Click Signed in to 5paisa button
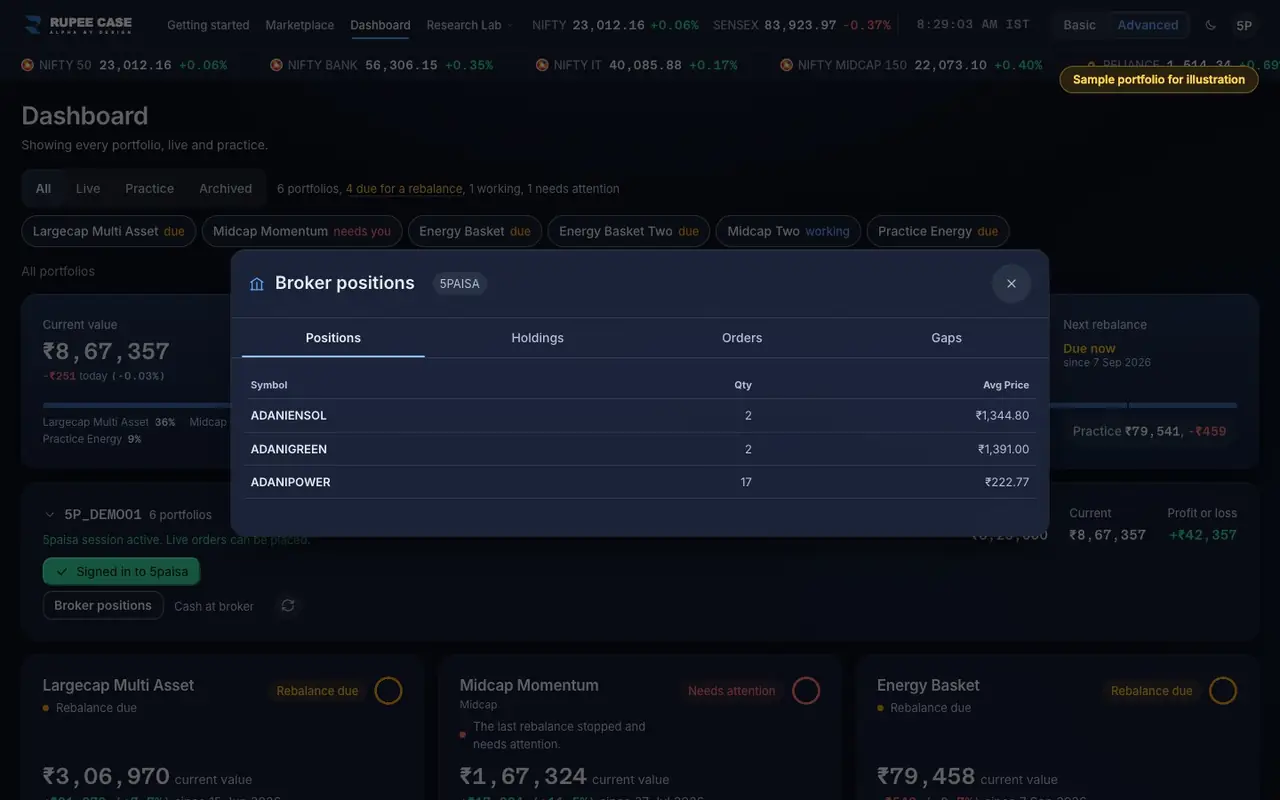 tap(121, 572)
